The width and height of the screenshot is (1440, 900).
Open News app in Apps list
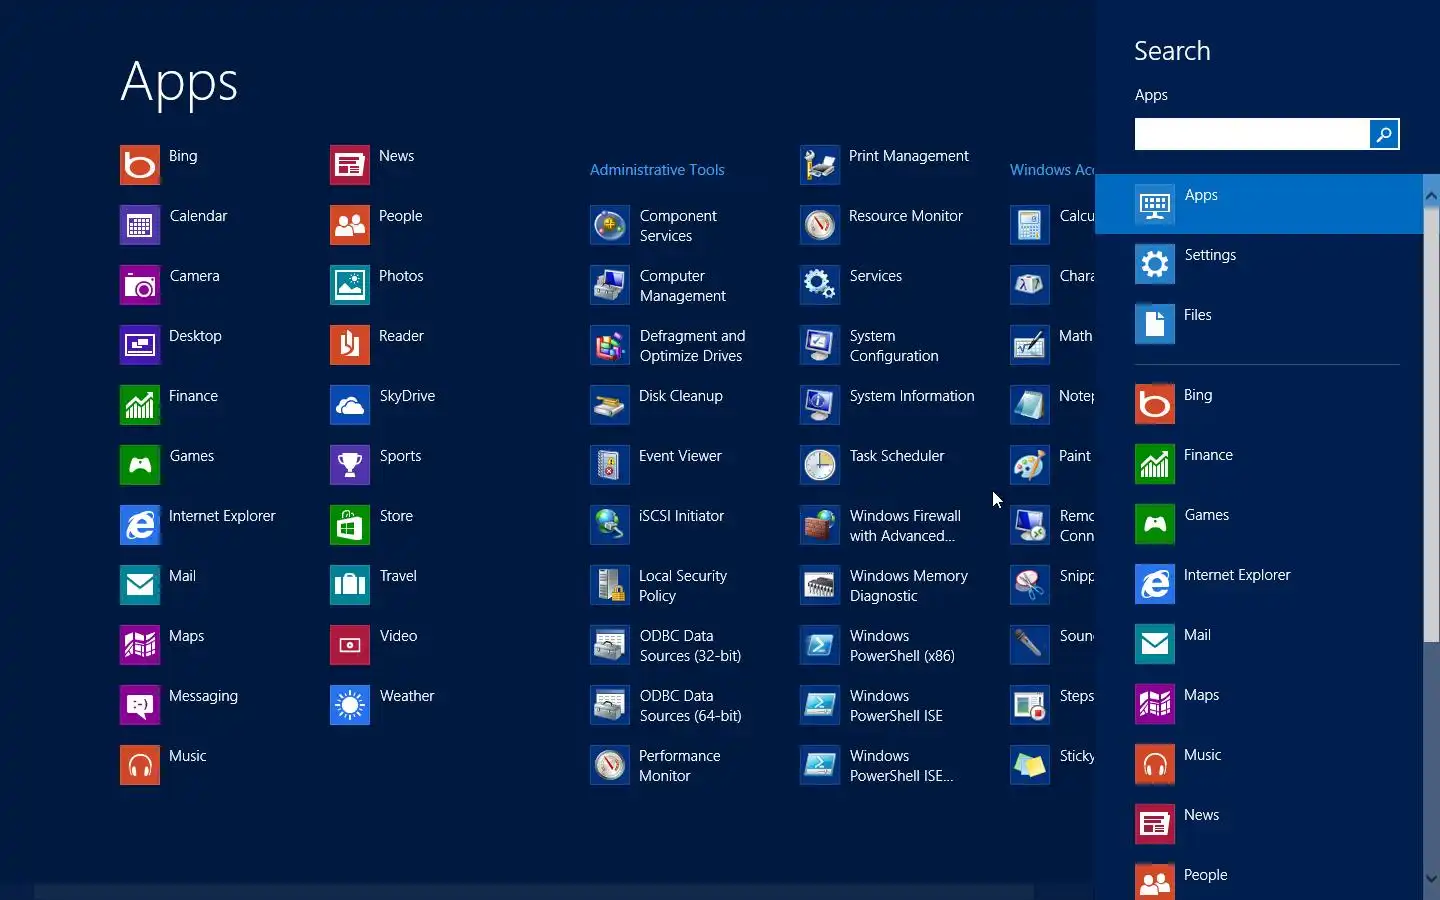pyautogui.click(x=350, y=165)
